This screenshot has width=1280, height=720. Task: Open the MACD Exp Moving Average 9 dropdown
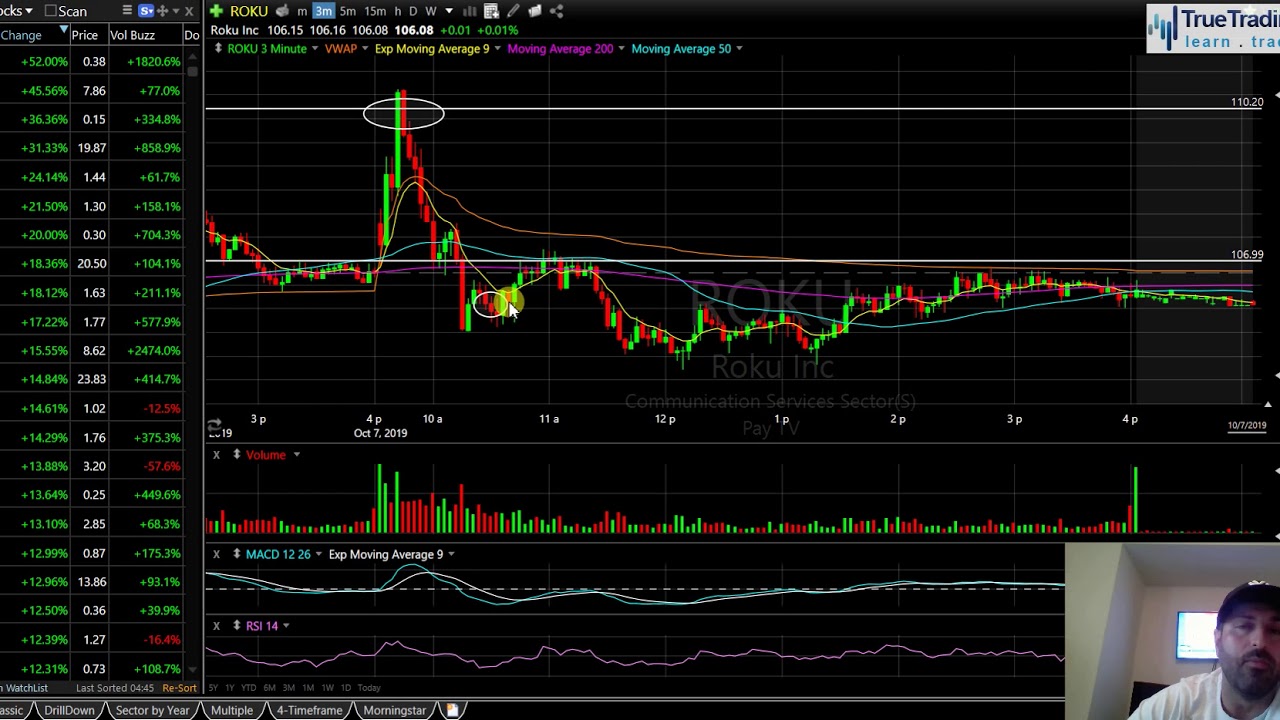pos(451,554)
